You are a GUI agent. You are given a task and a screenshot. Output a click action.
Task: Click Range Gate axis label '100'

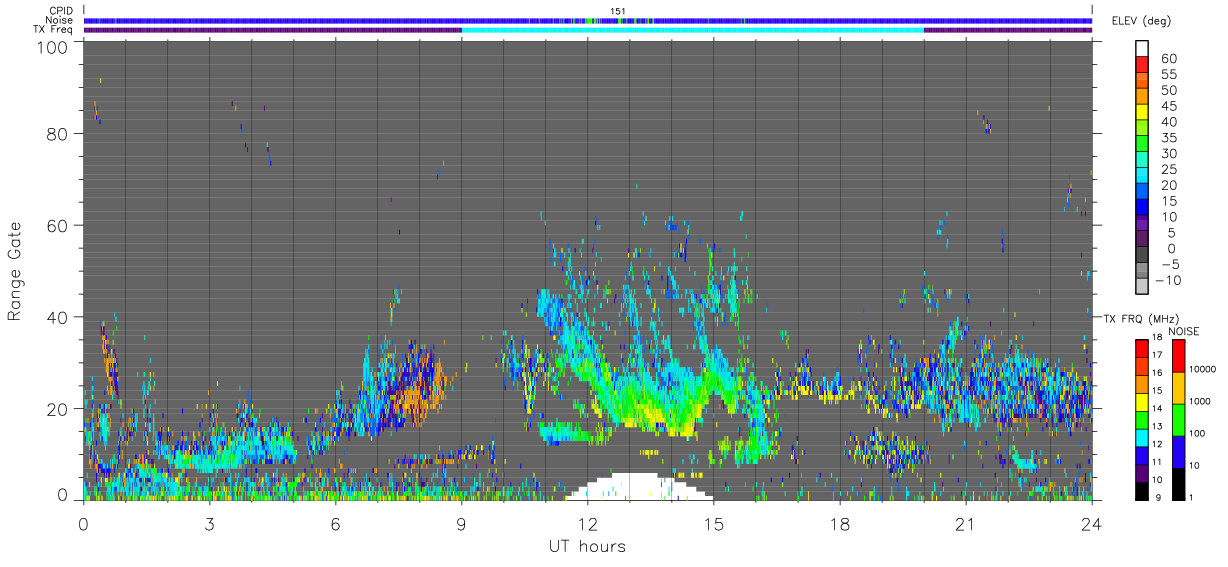[x=52, y=47]
